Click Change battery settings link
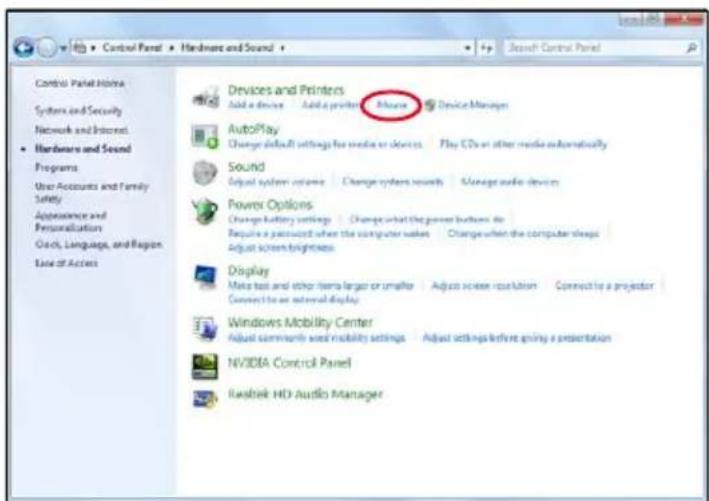 click(x=279, y=219)
